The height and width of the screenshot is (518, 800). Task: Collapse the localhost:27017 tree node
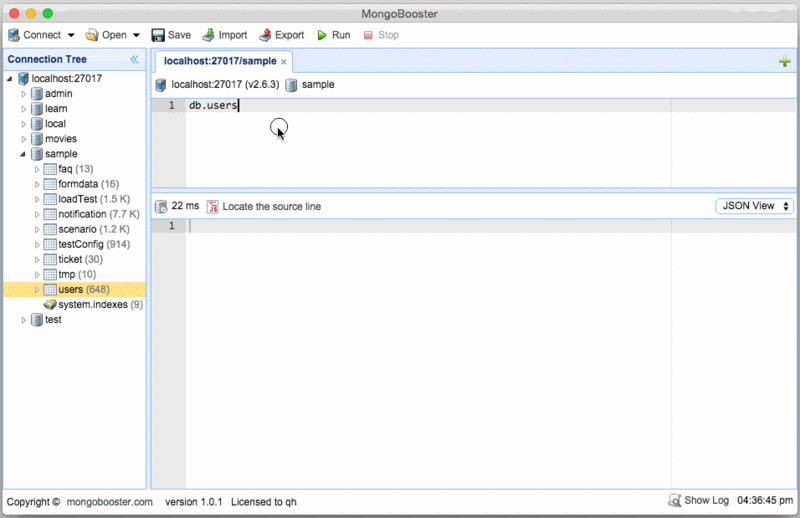tap(10, 79)
